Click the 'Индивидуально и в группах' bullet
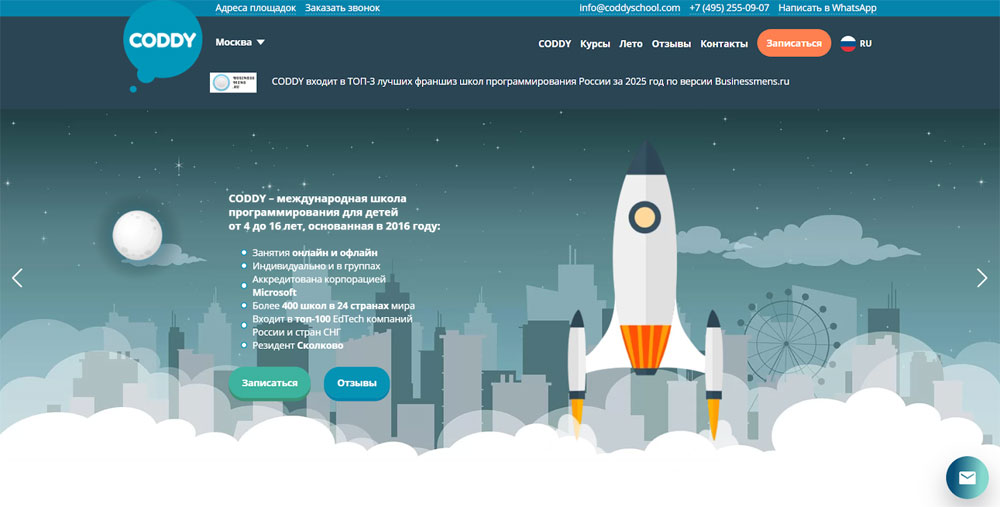The height and width of the screenshot is (507, 1000). (316, 266)
